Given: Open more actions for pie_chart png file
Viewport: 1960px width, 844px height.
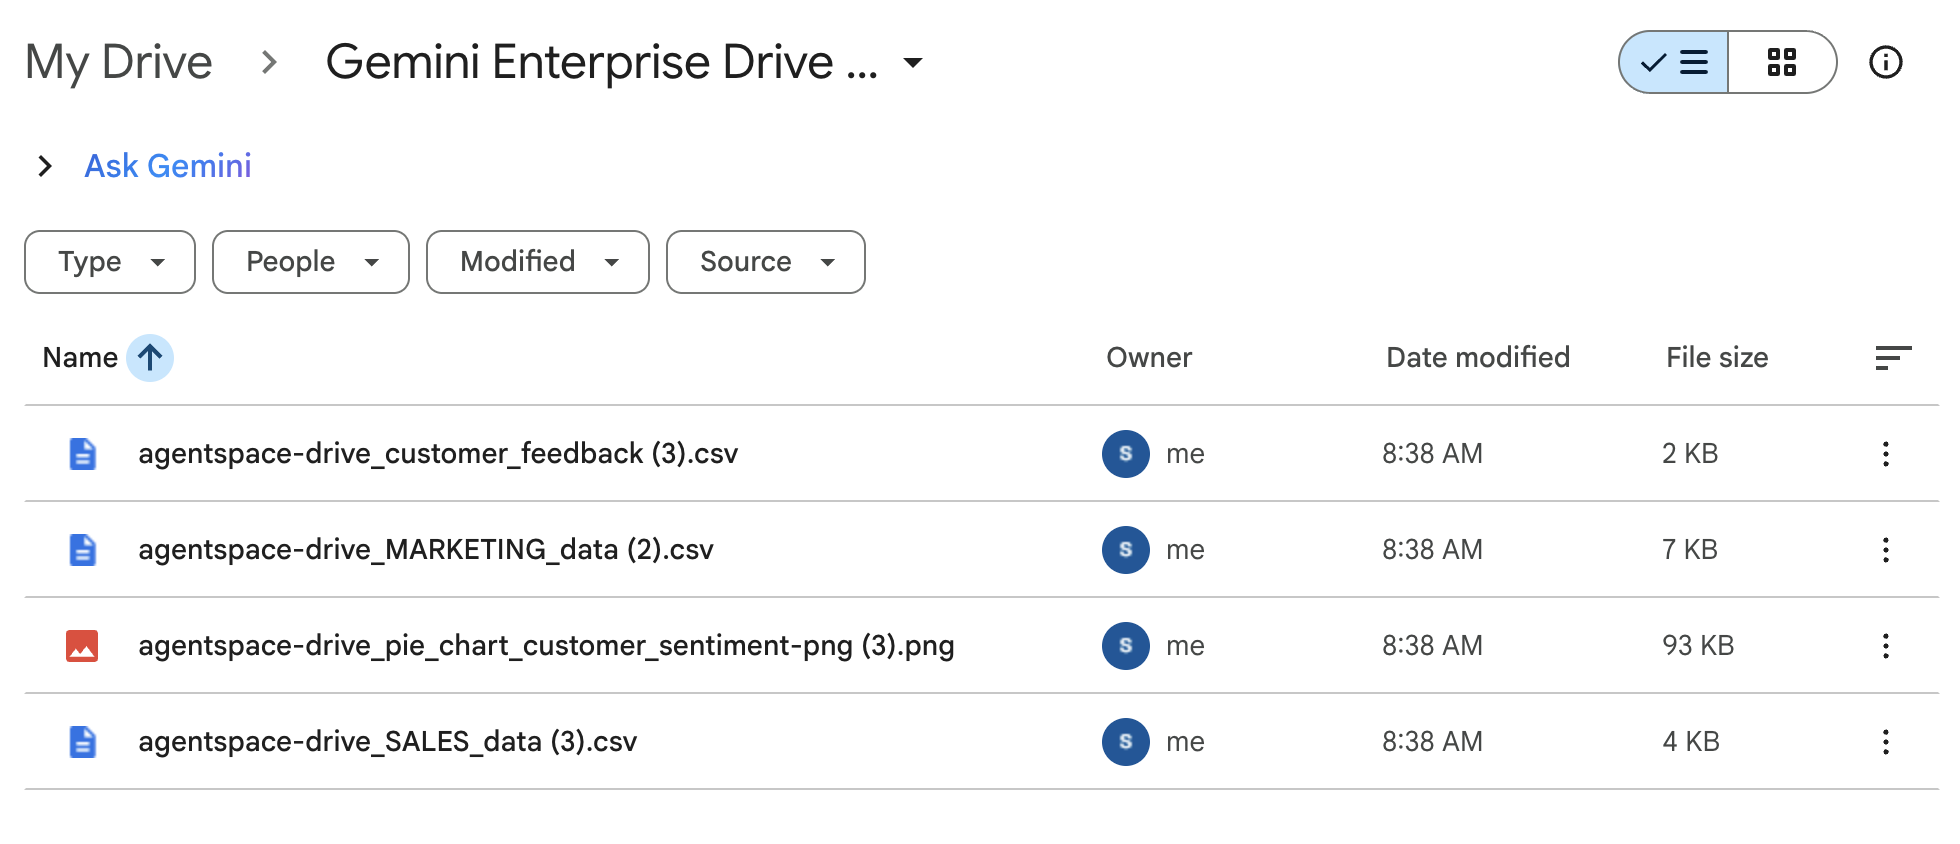Looking at the screenshot, I should tap(1885, 646).
